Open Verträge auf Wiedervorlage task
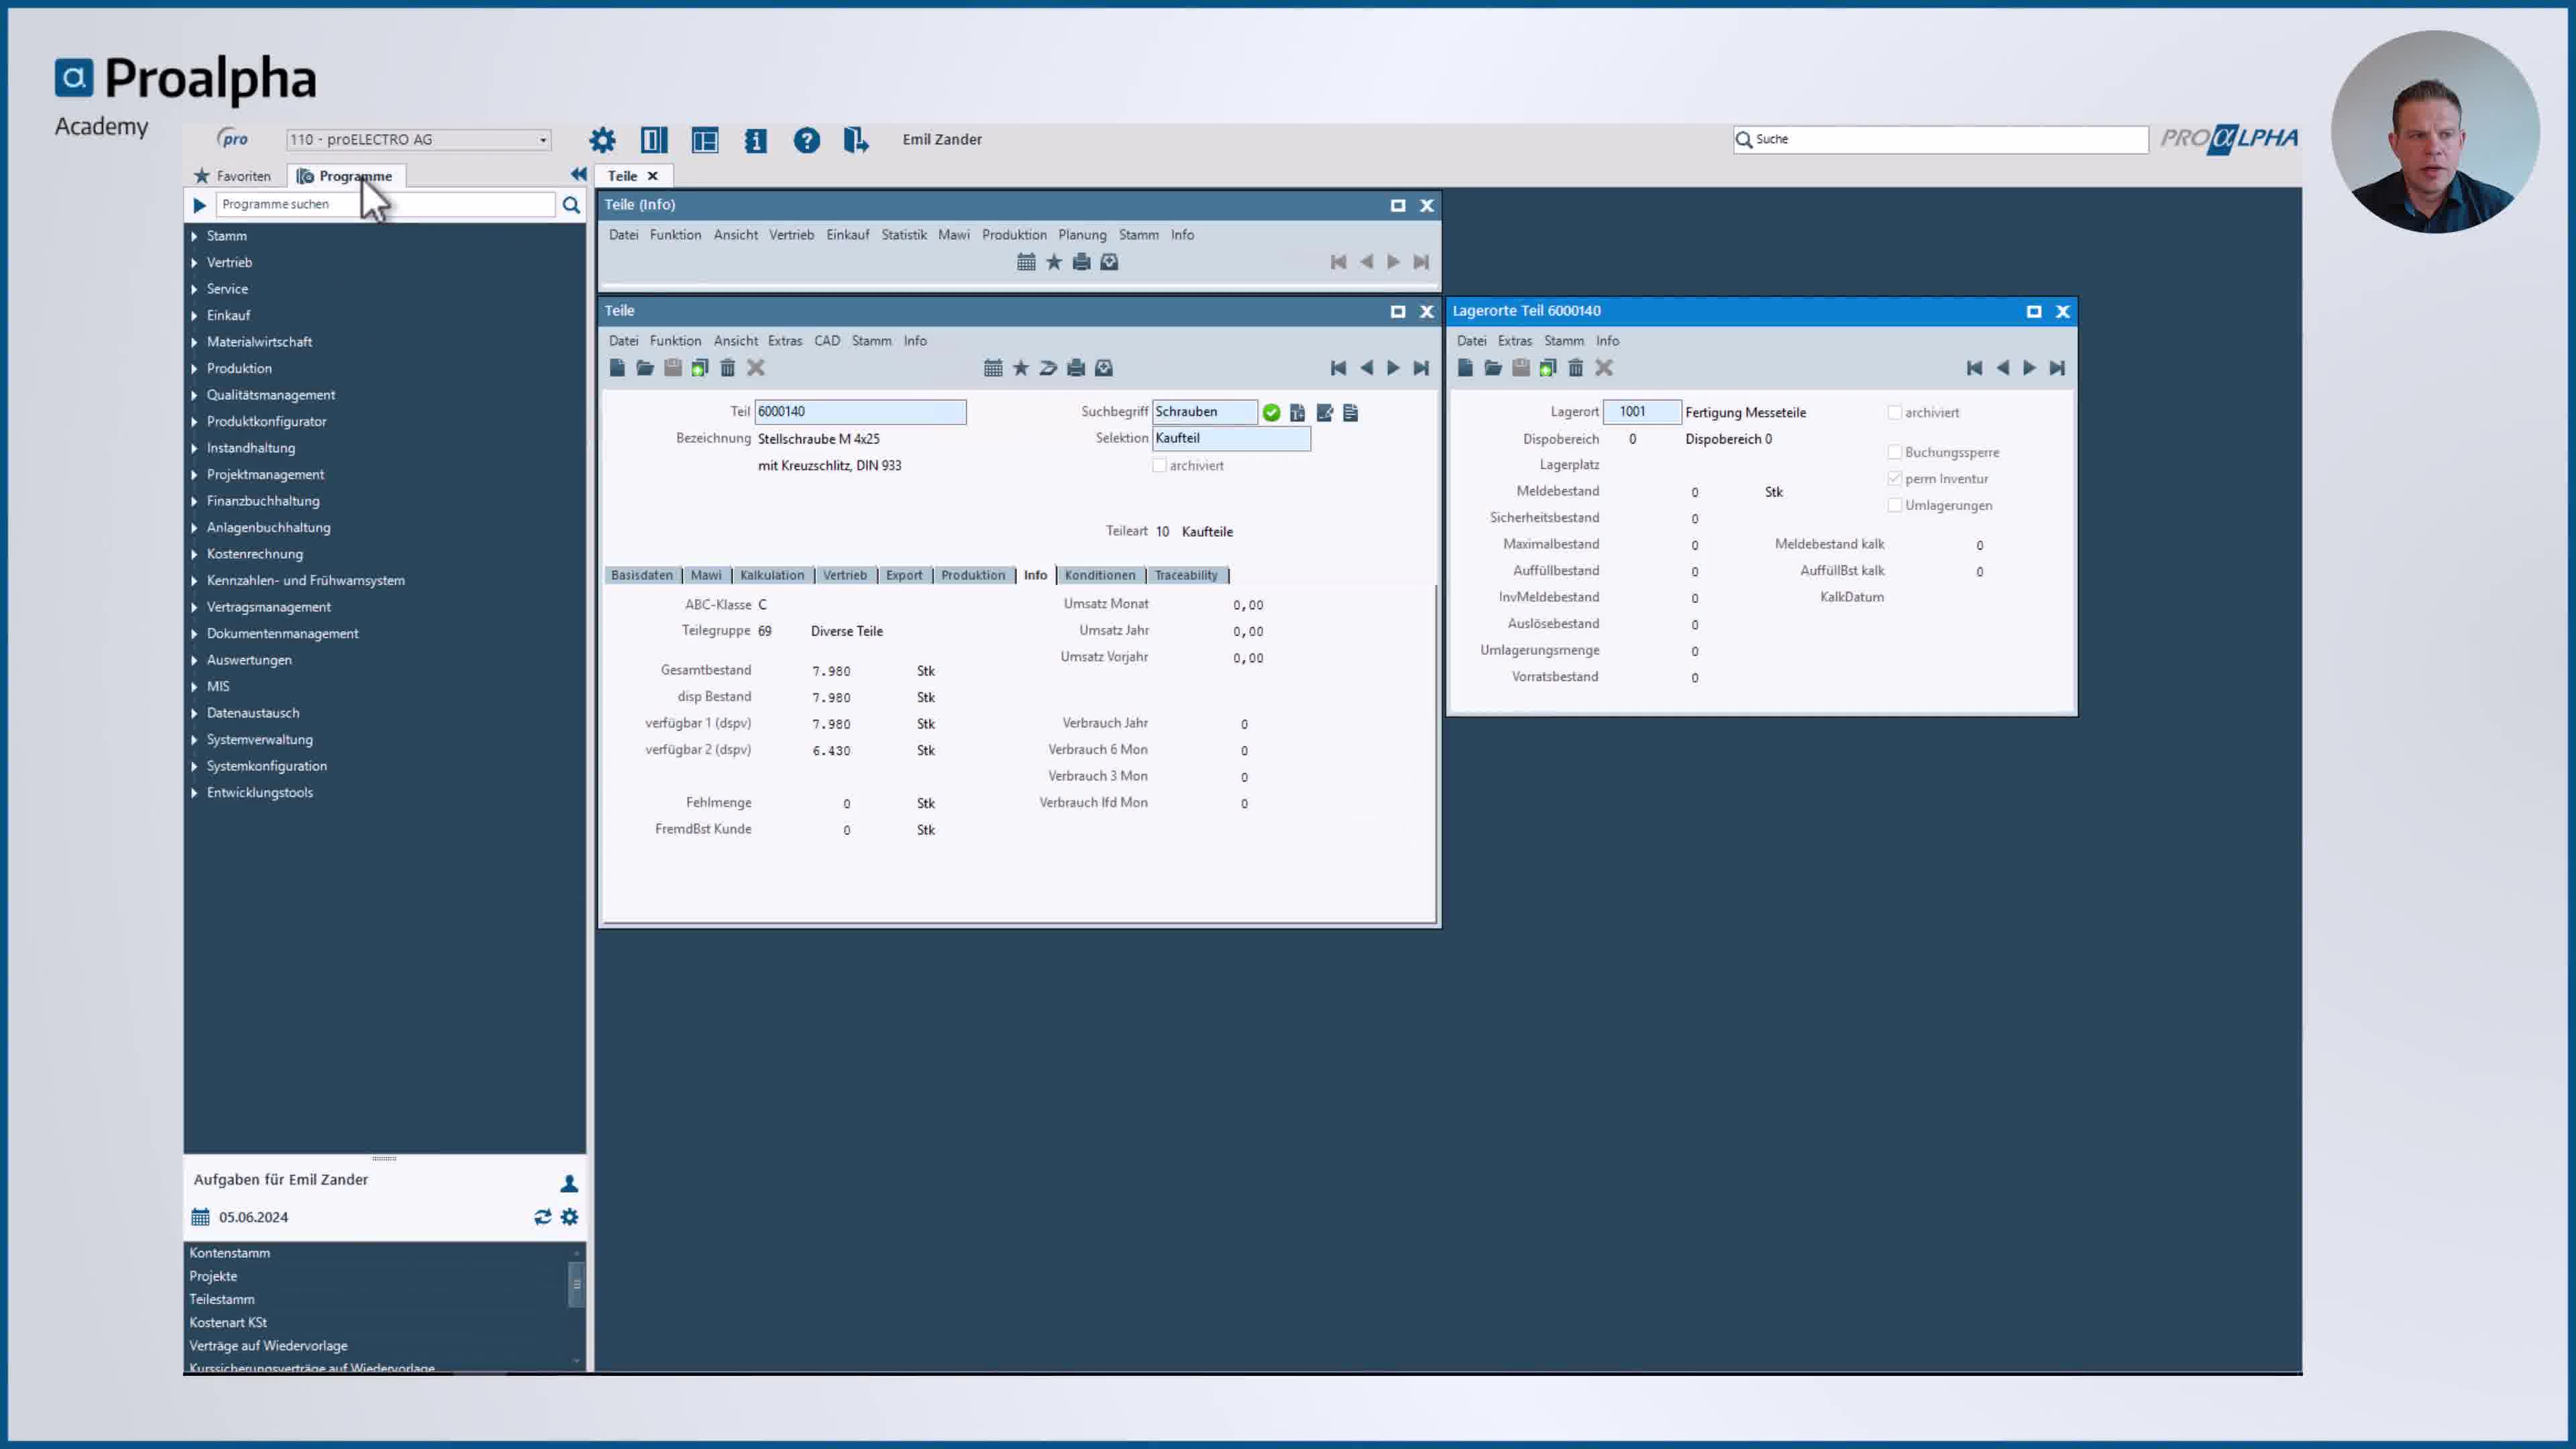 (x=269, y=1346)
